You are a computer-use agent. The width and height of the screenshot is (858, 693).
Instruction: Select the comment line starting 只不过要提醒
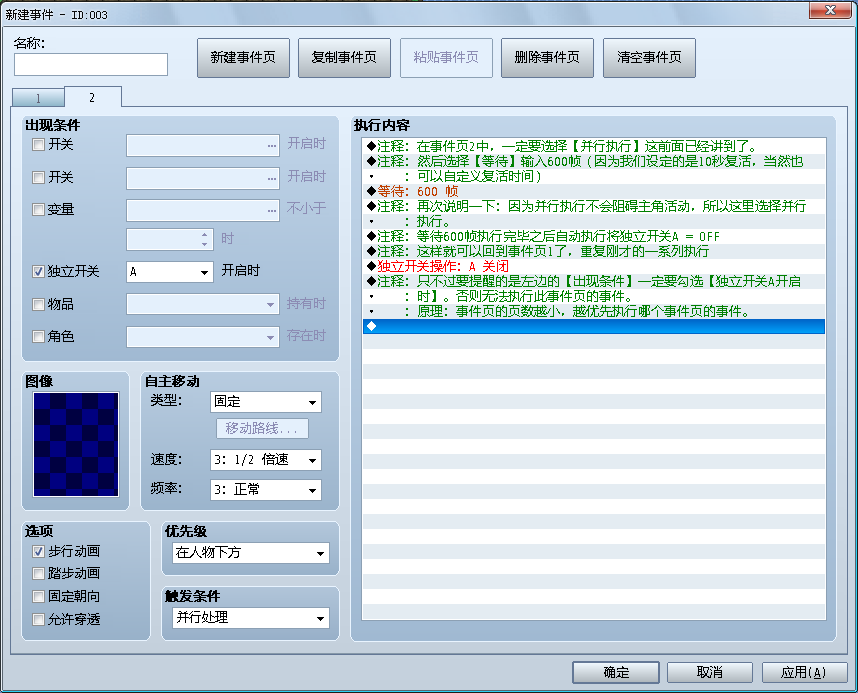[x=594, y=281]
